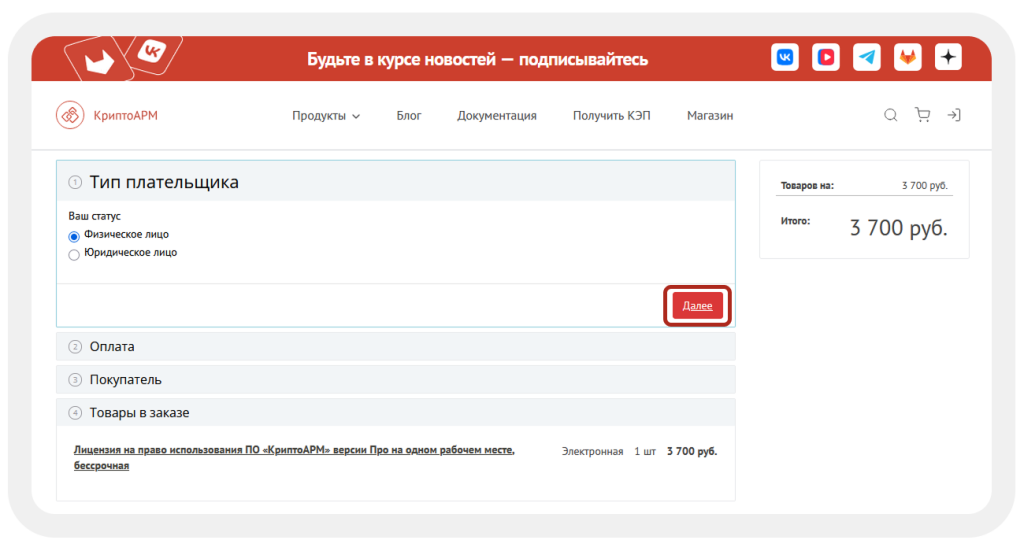The image size is (1024, 551).
Task: Open site search magnifier icon
Action: pyautogui.click(x=890, y=115)
